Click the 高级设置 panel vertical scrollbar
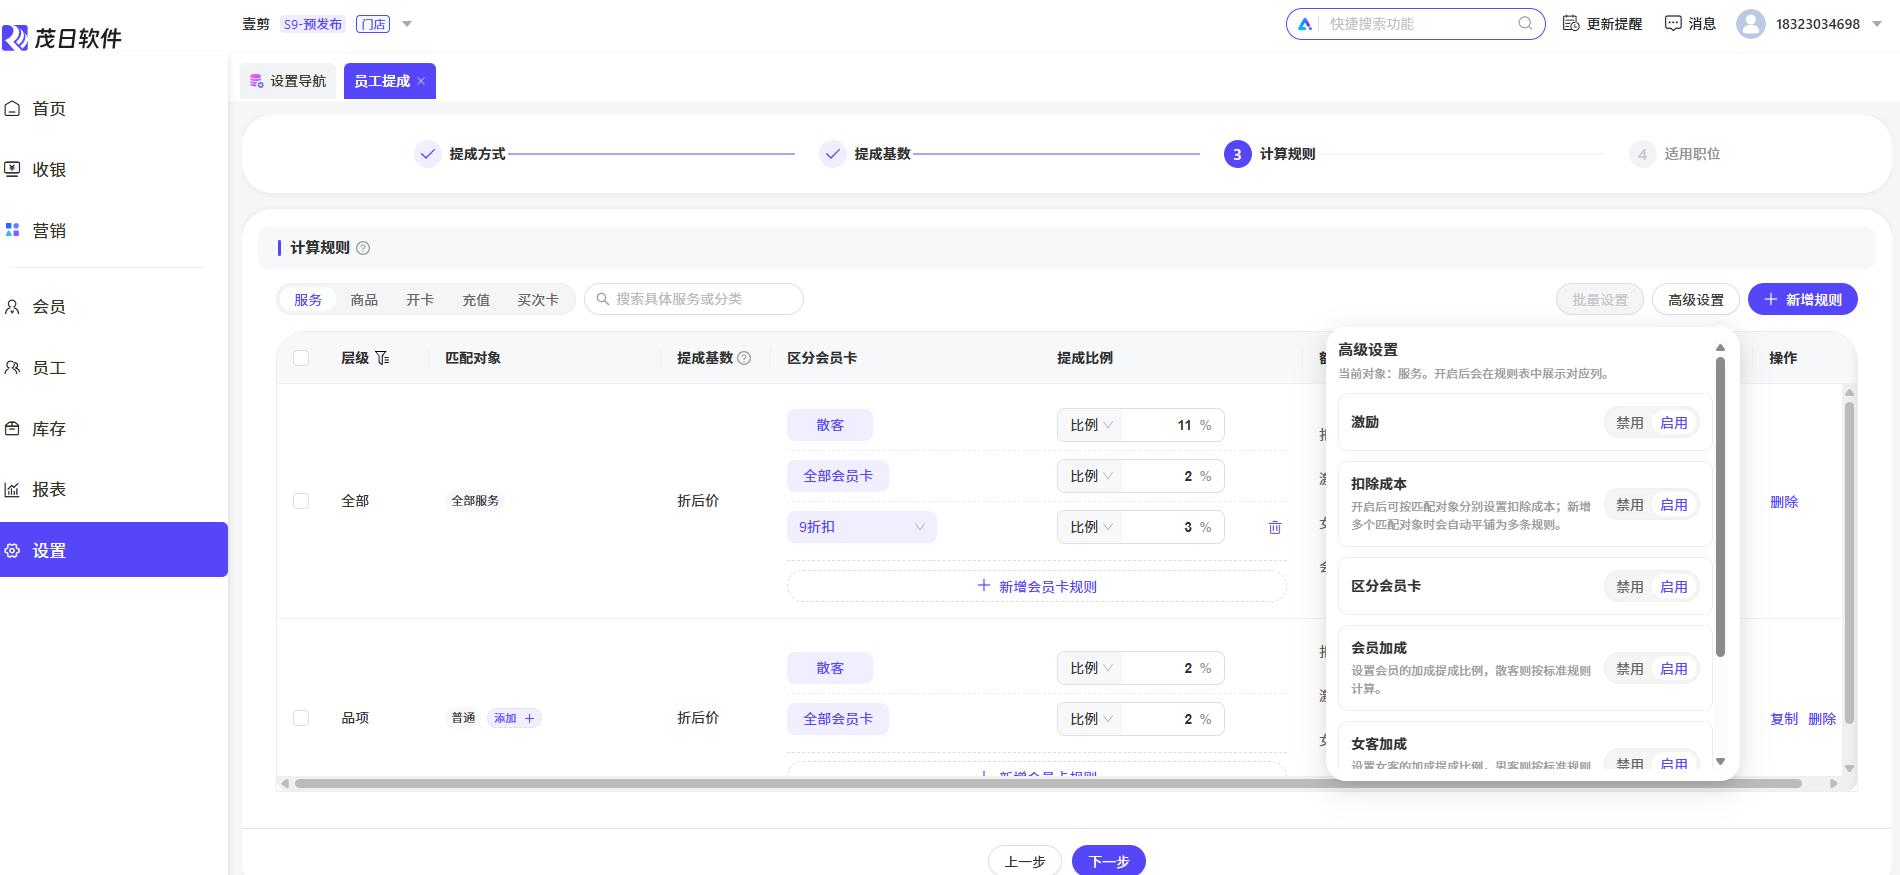 point(1720,507)
